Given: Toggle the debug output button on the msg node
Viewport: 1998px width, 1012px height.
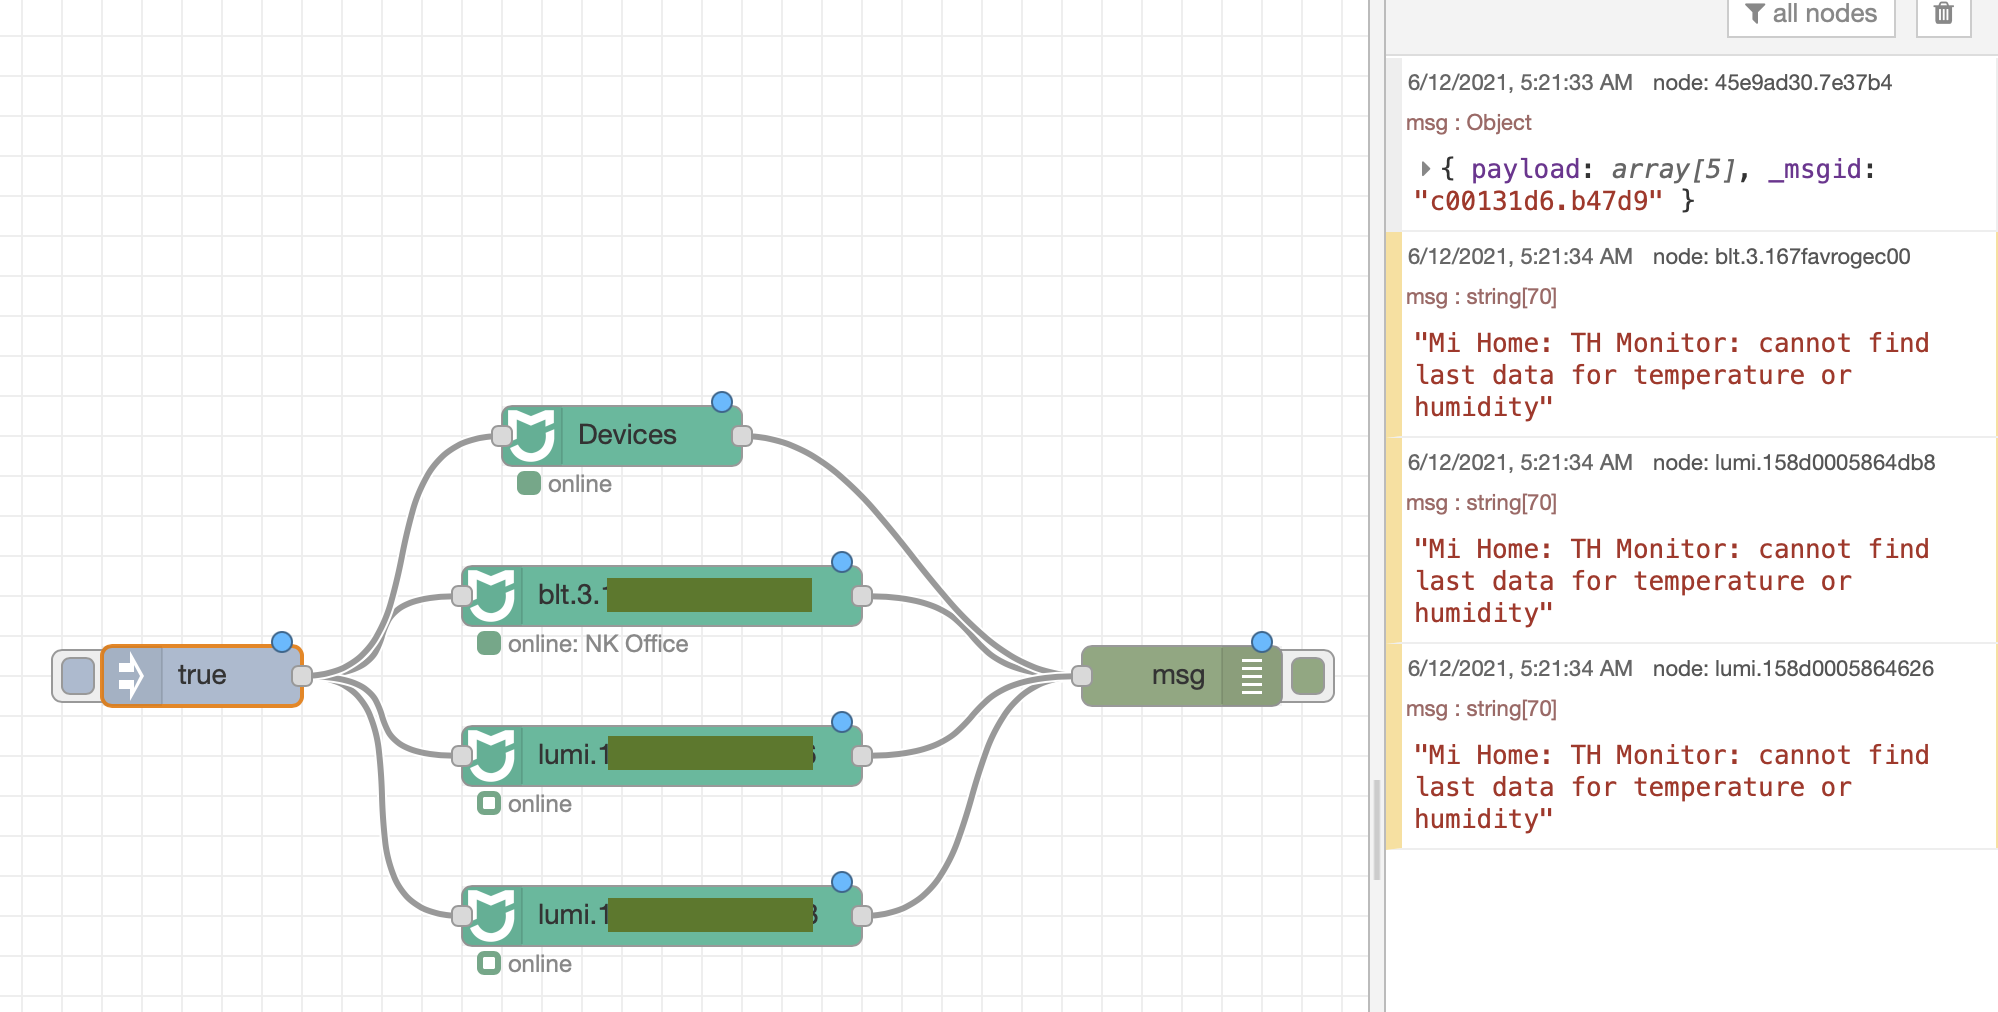Looking at the screenshot, I should [x=1310, y=675].
